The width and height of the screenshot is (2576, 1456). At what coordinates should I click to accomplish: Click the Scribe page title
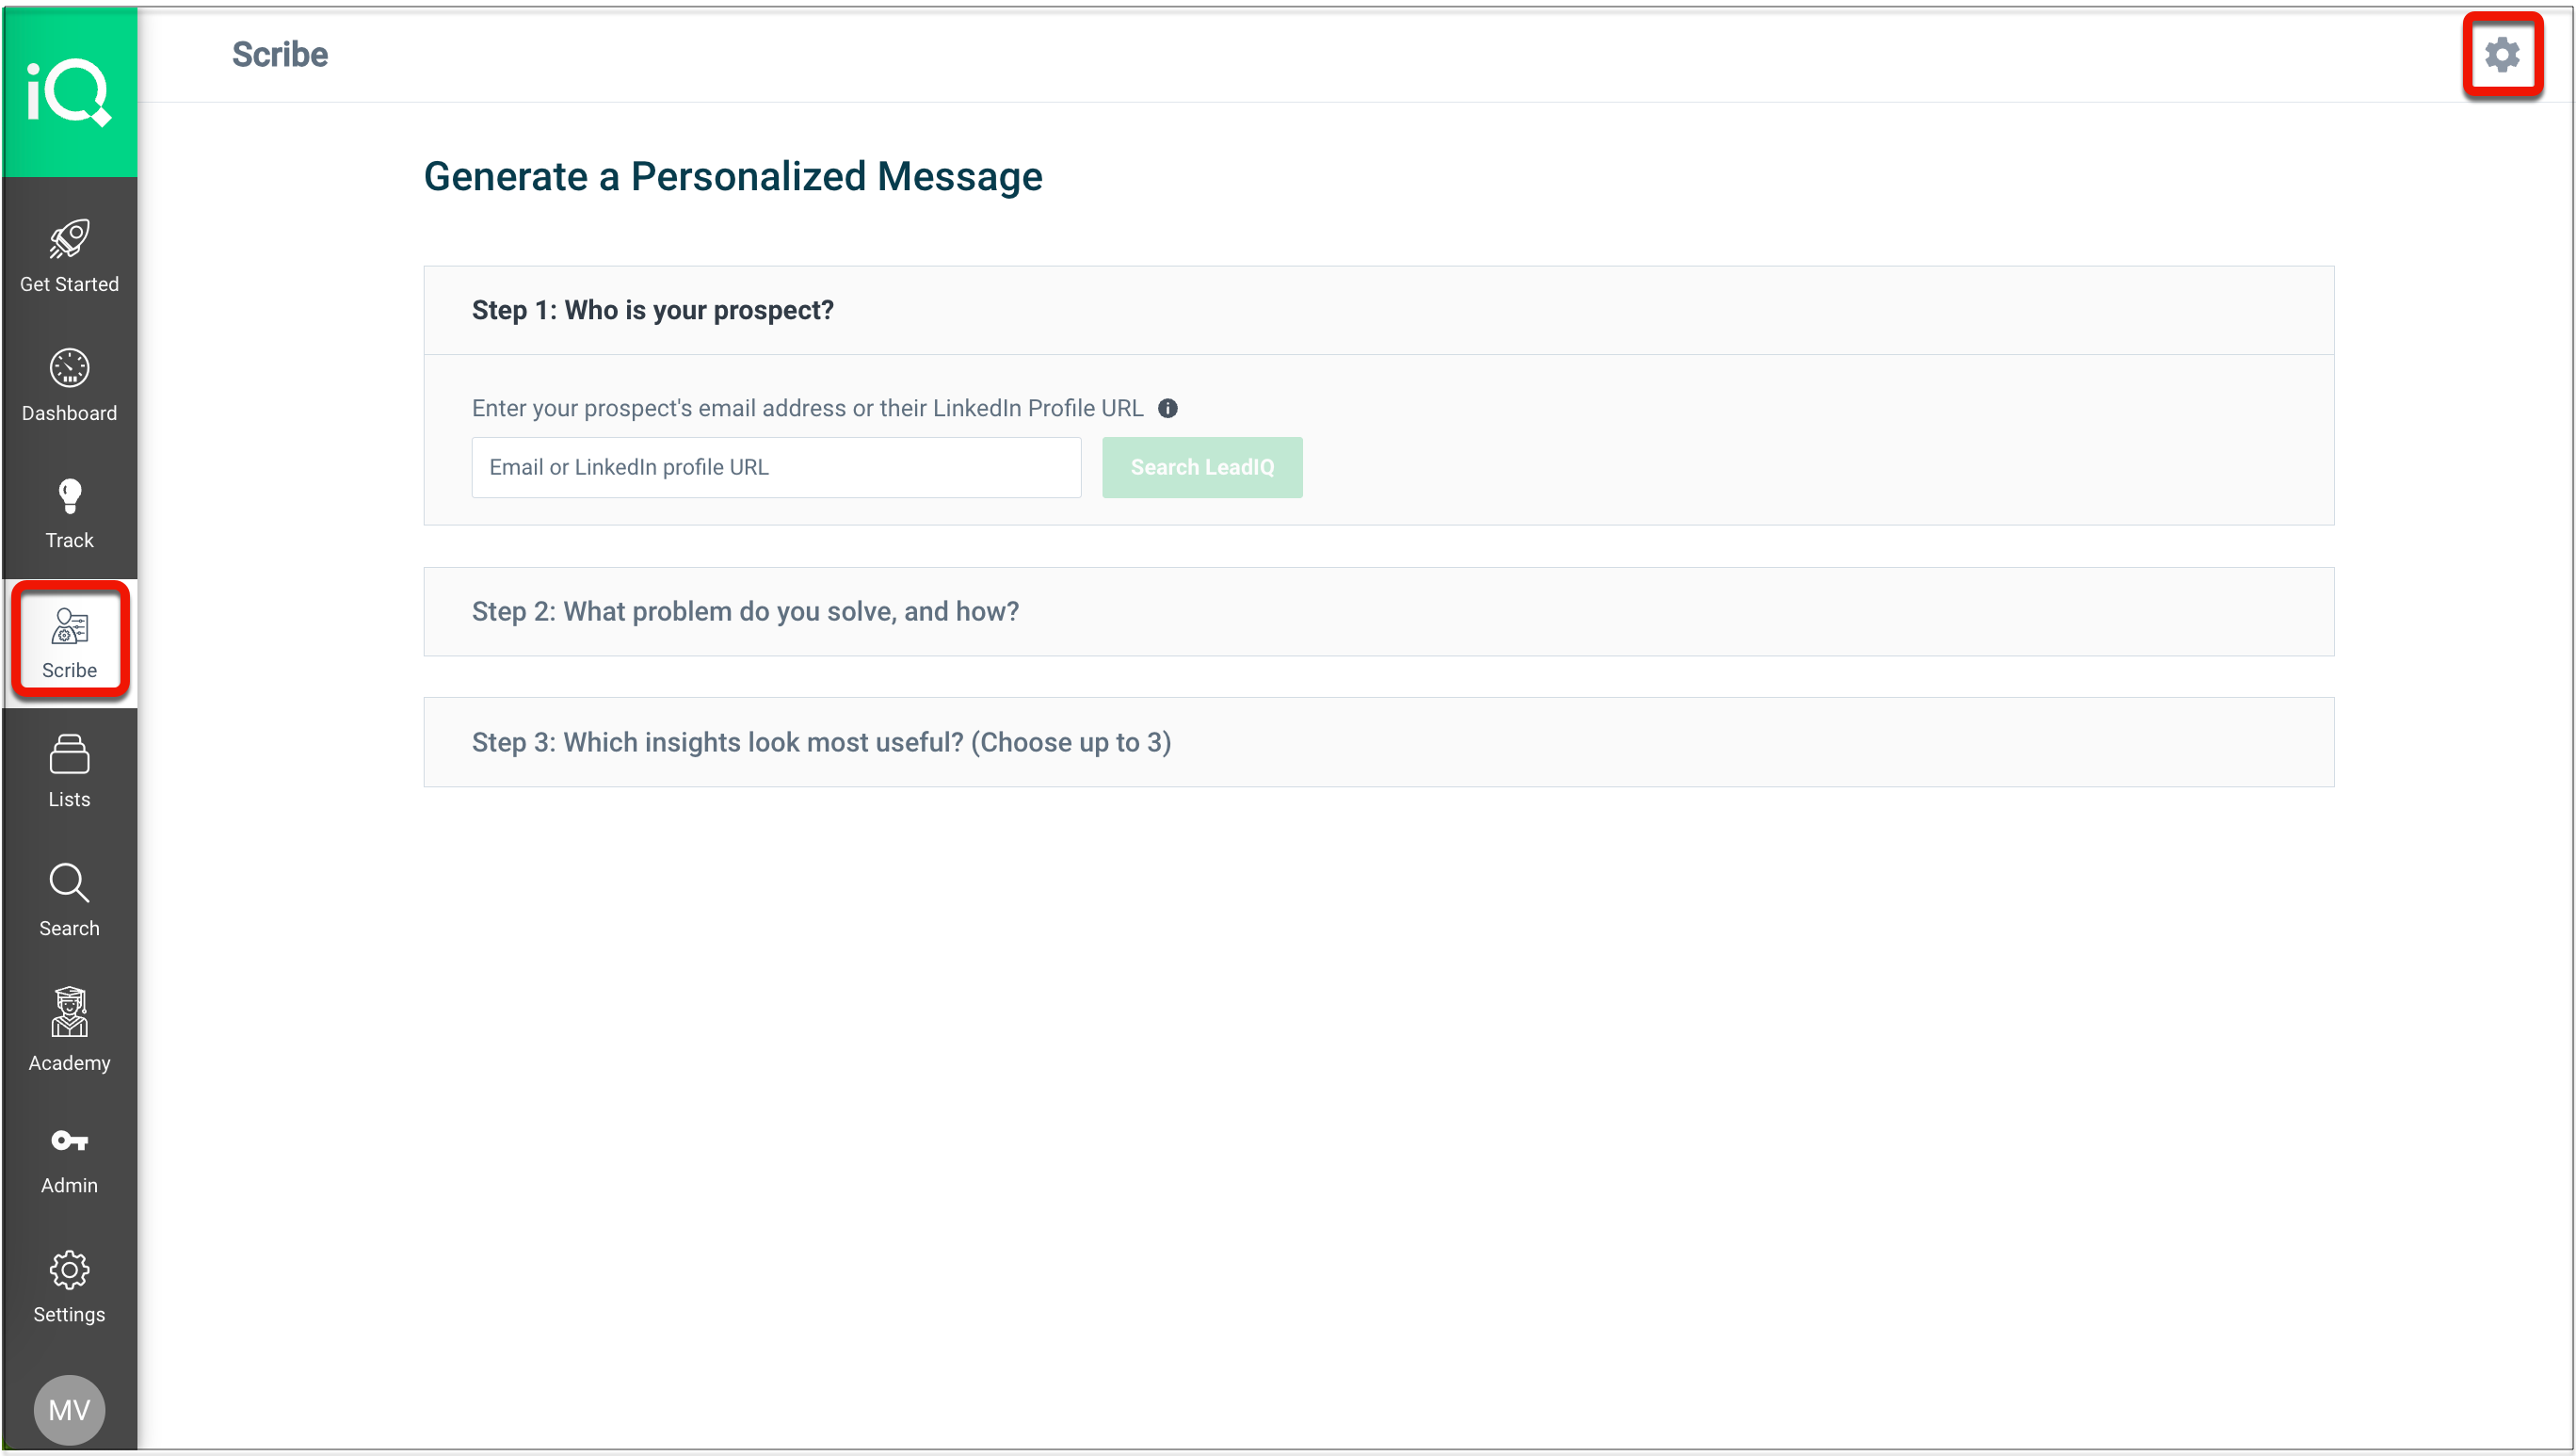point(280,54)
